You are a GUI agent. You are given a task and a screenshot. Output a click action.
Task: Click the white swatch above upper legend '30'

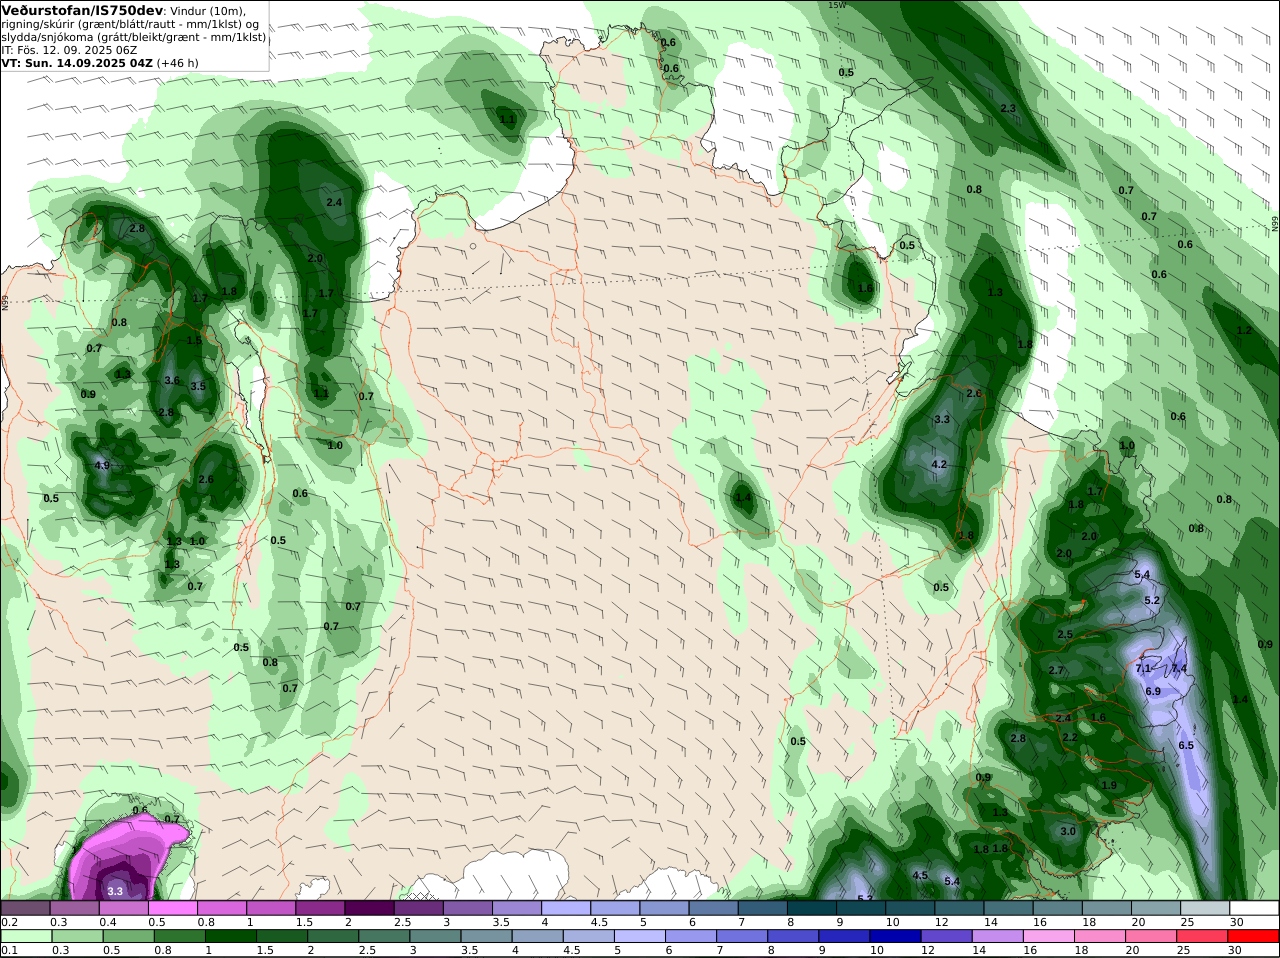(1254, 908)
